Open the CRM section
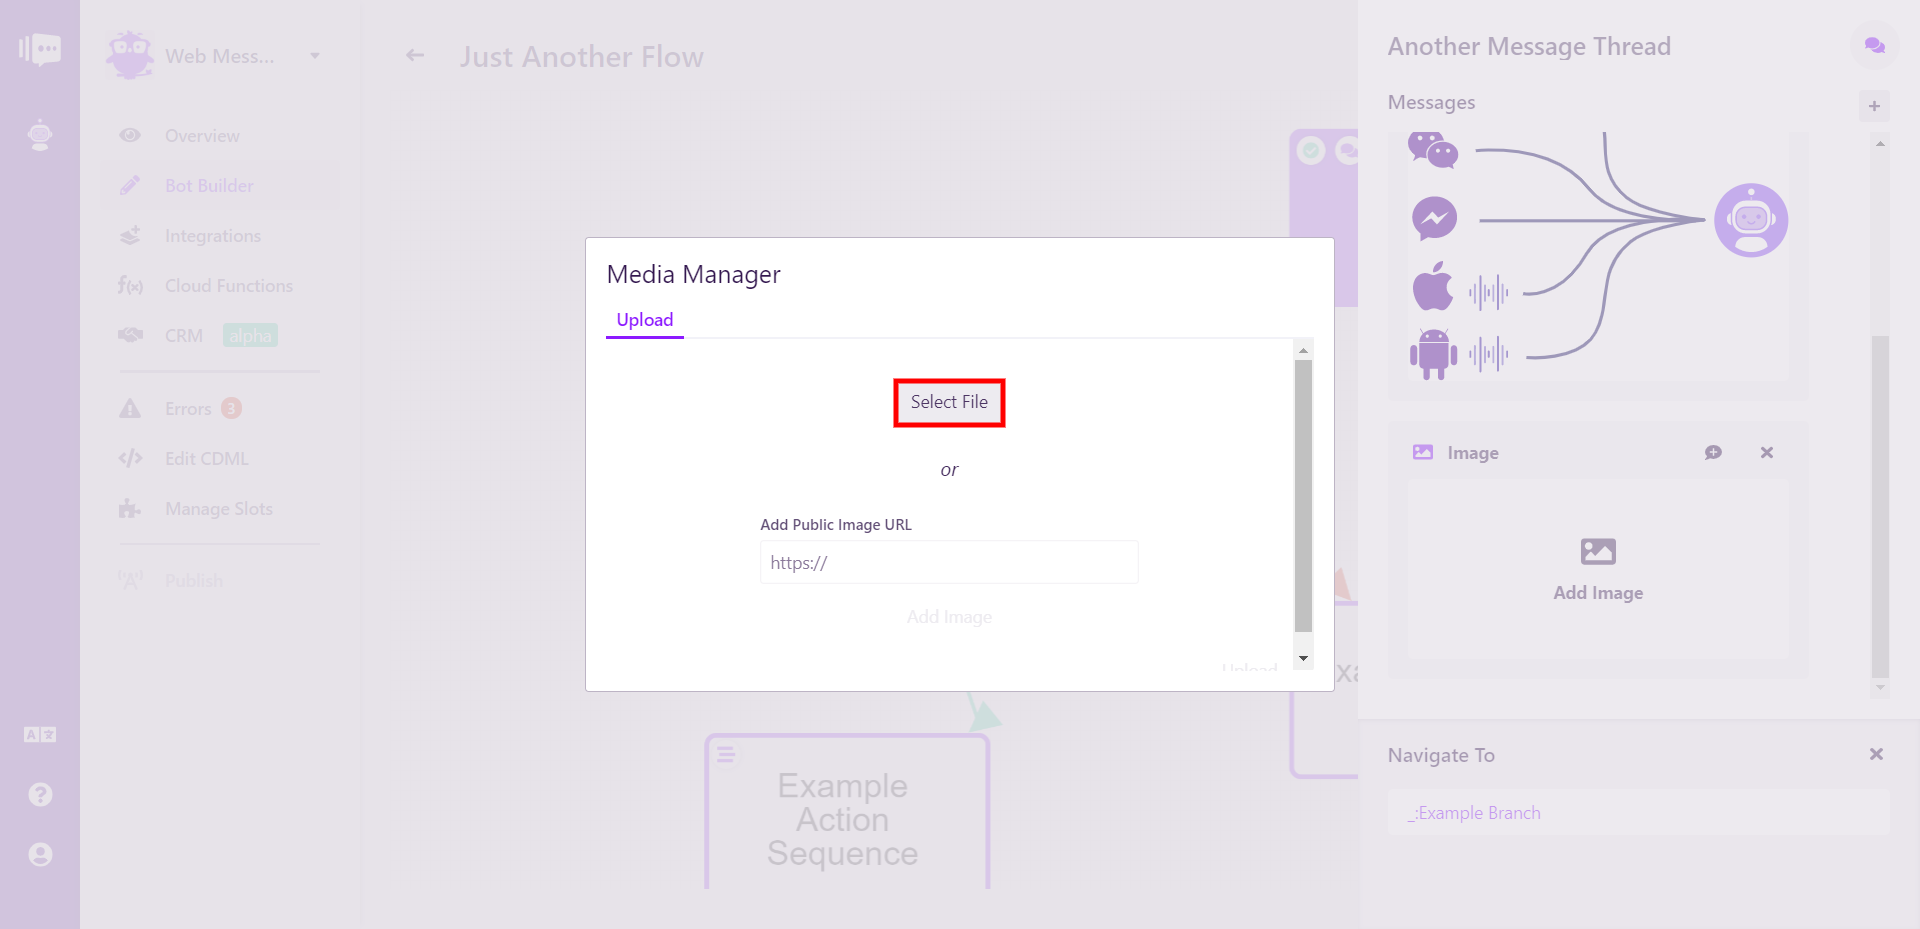The width and height of the screenshot is (1920, 929). pyautogui.click(x=184, y=336)
